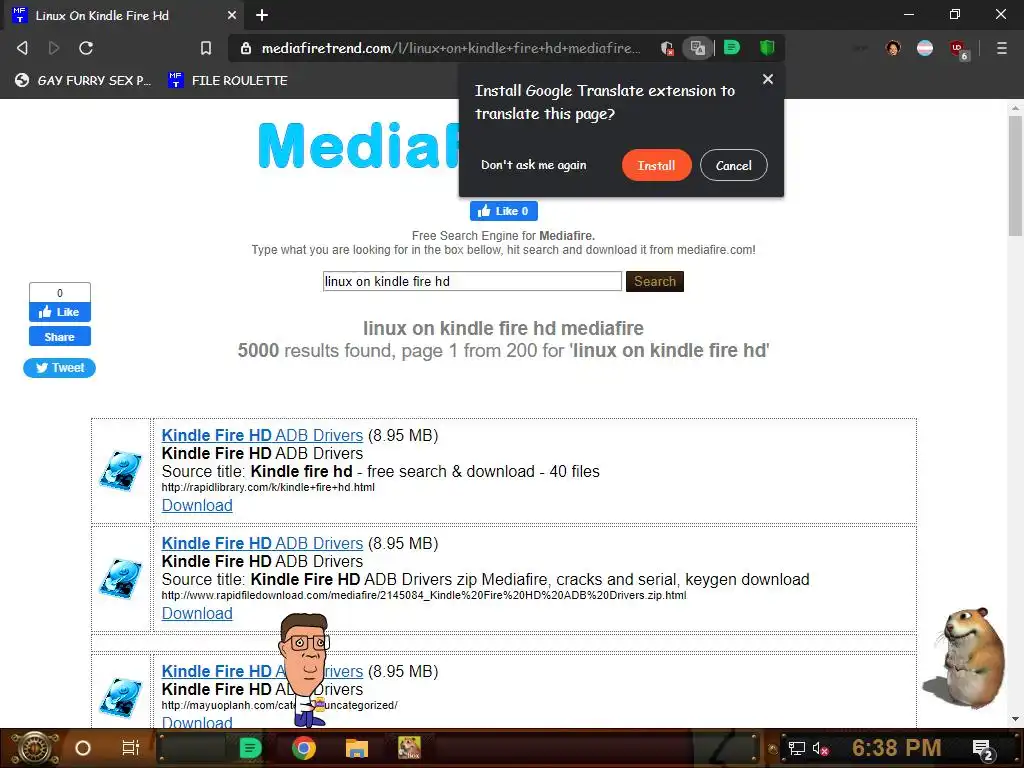Go back using the browser back arrow
1024x768 pixels.
coord(22,48)
